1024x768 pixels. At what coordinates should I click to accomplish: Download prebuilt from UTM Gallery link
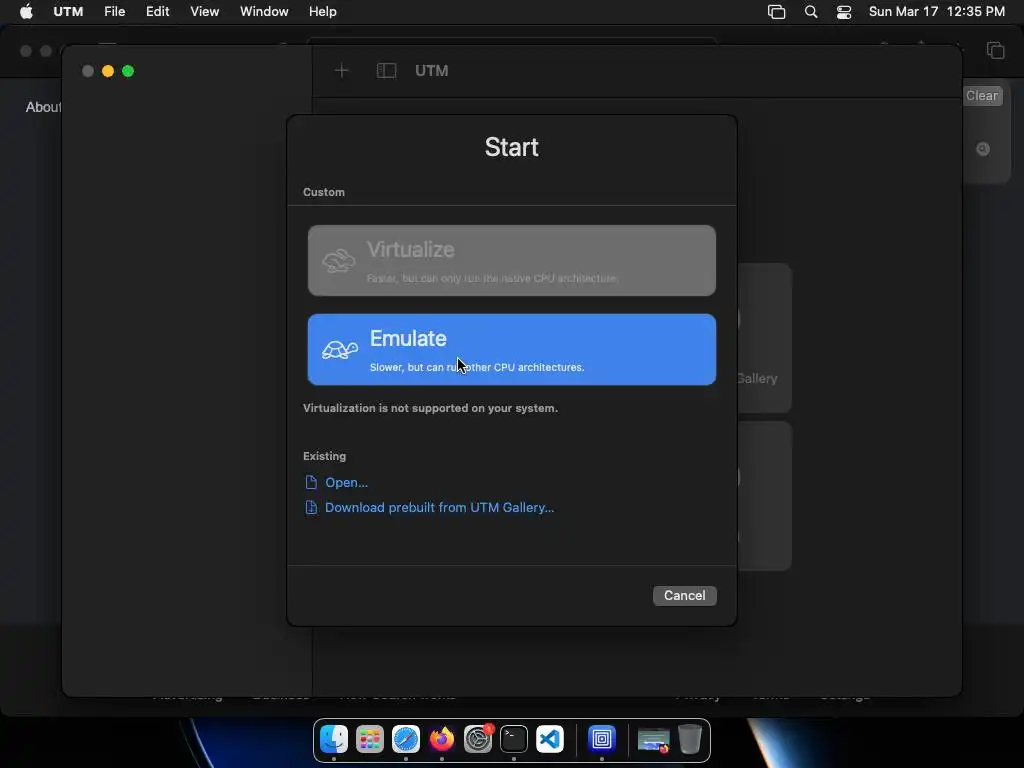[x=440, y=507]
